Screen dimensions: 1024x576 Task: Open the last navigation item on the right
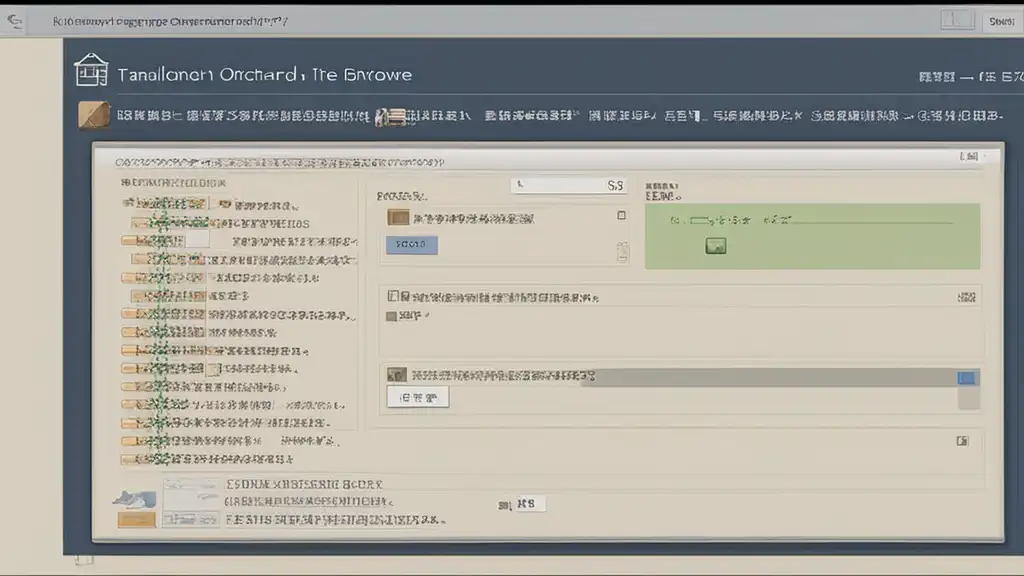tap(906, 116)
